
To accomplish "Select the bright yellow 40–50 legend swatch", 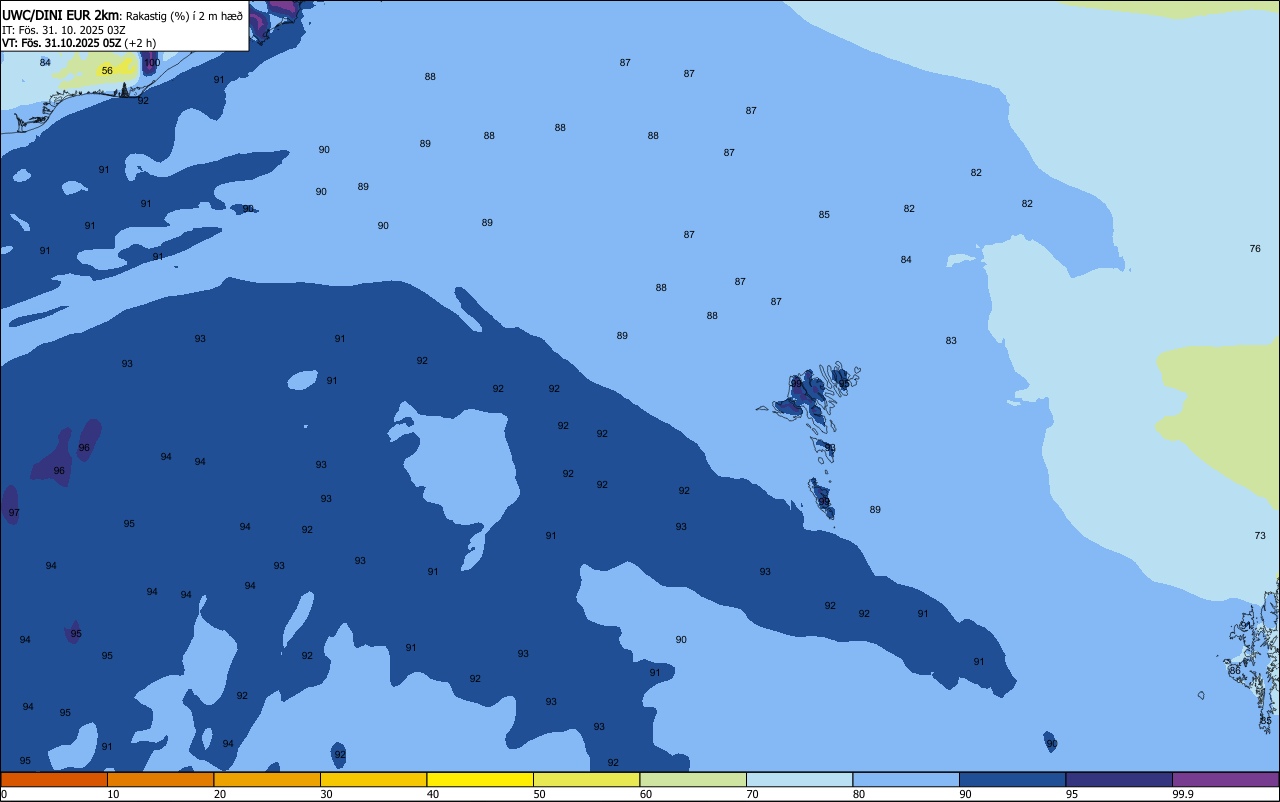I will point(480,779).
